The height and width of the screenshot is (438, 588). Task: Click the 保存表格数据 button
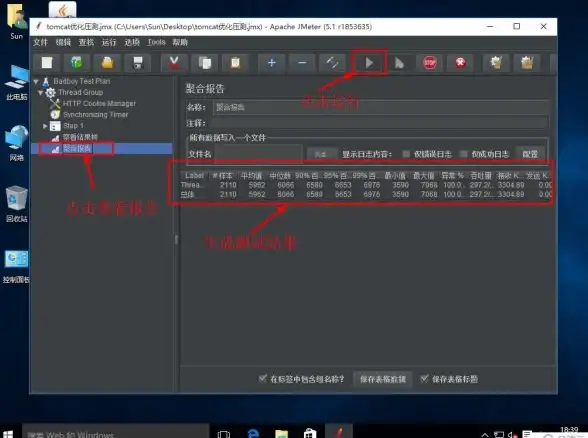click(382, 379)
